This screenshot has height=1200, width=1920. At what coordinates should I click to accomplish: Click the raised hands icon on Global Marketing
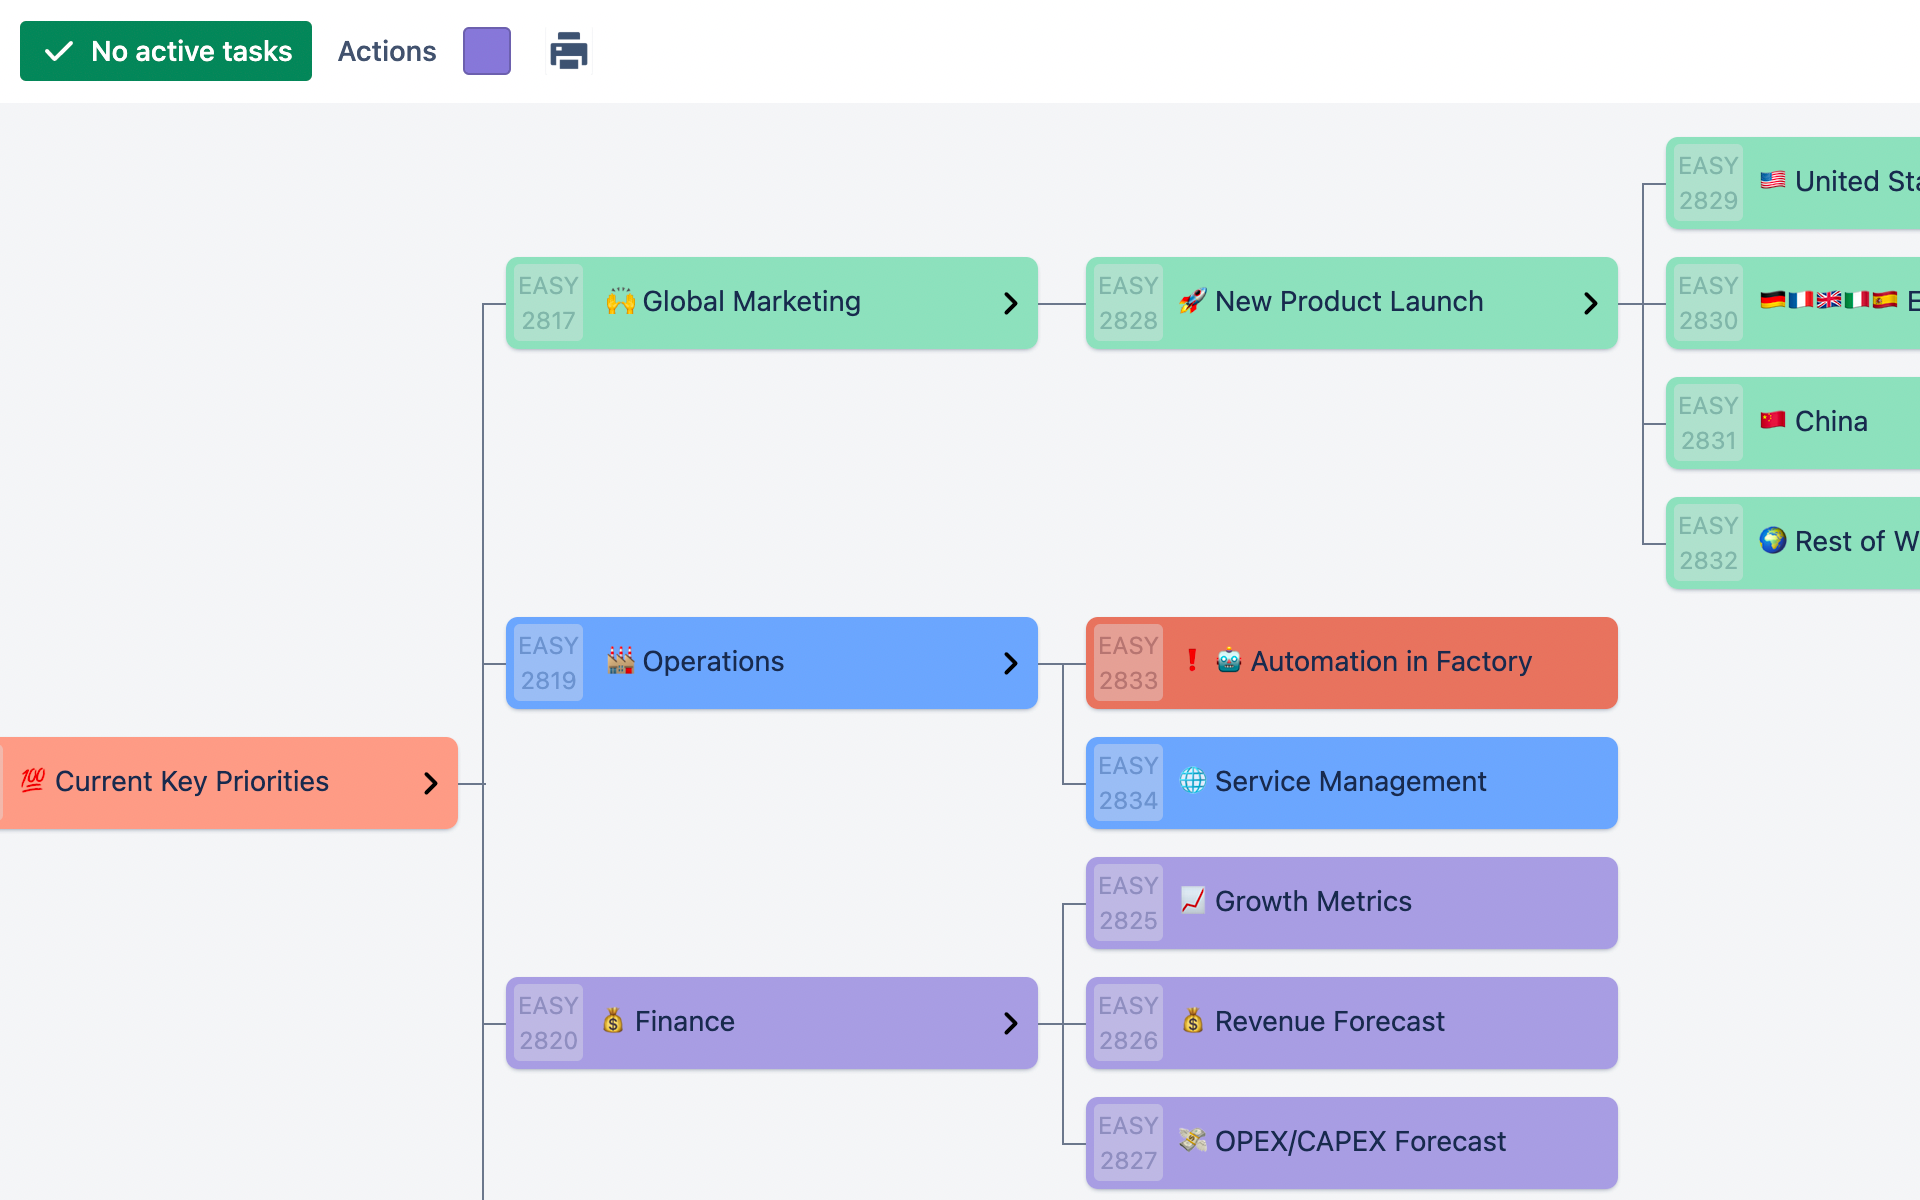(620, 301)
